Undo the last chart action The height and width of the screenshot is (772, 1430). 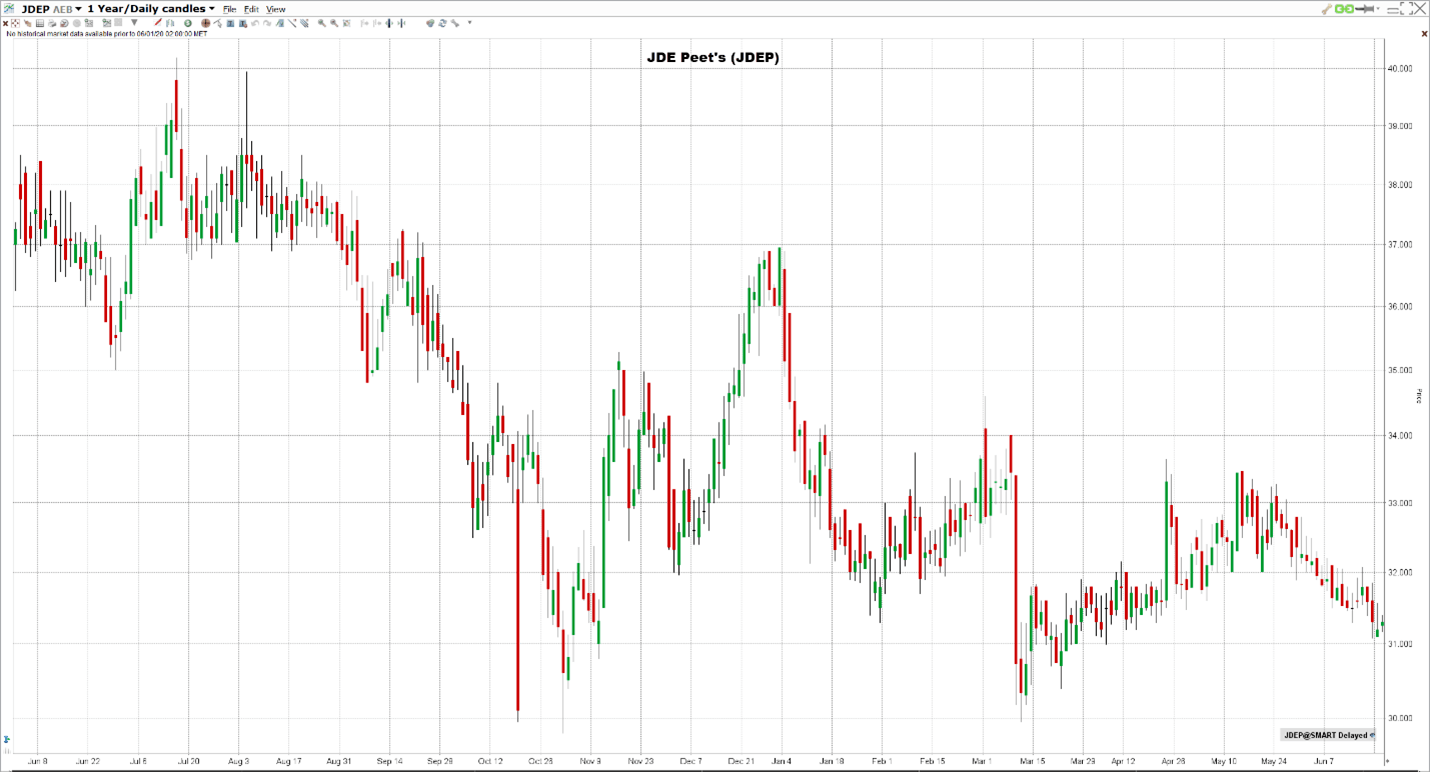[x=255, y=23]
